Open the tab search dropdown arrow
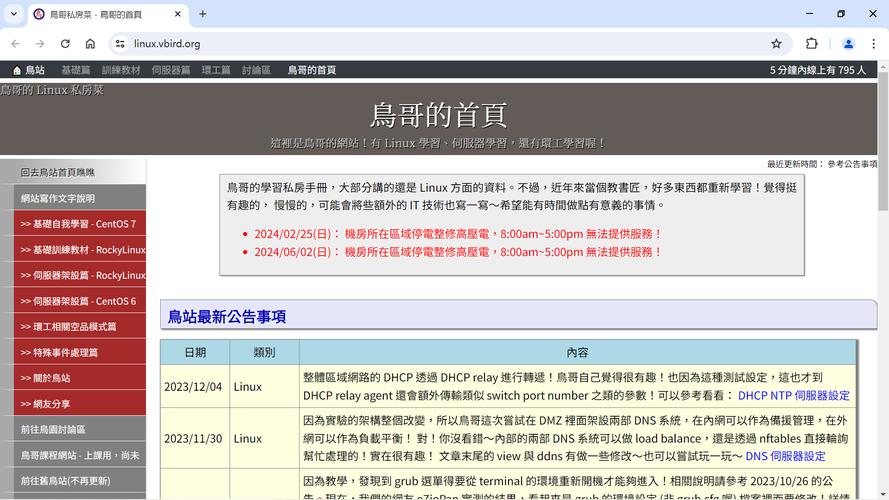 [x=14, y=14]
